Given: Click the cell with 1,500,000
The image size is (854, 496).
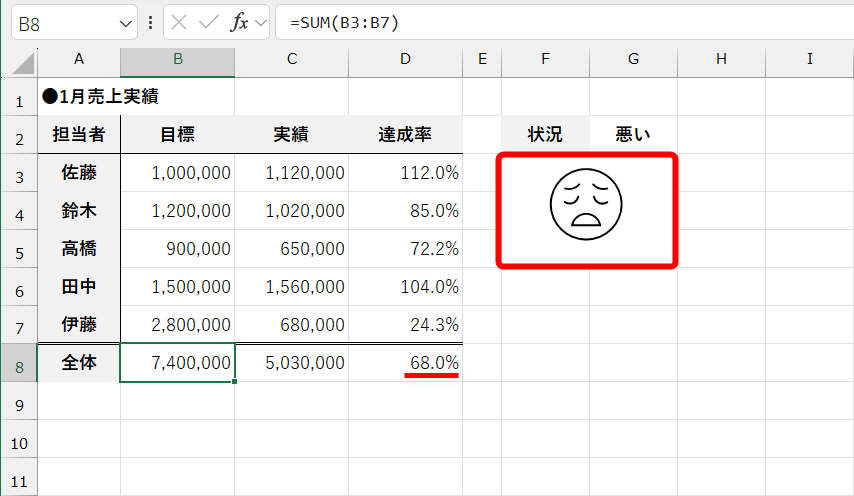Looking at the screenshot, I should pos(178,287).
